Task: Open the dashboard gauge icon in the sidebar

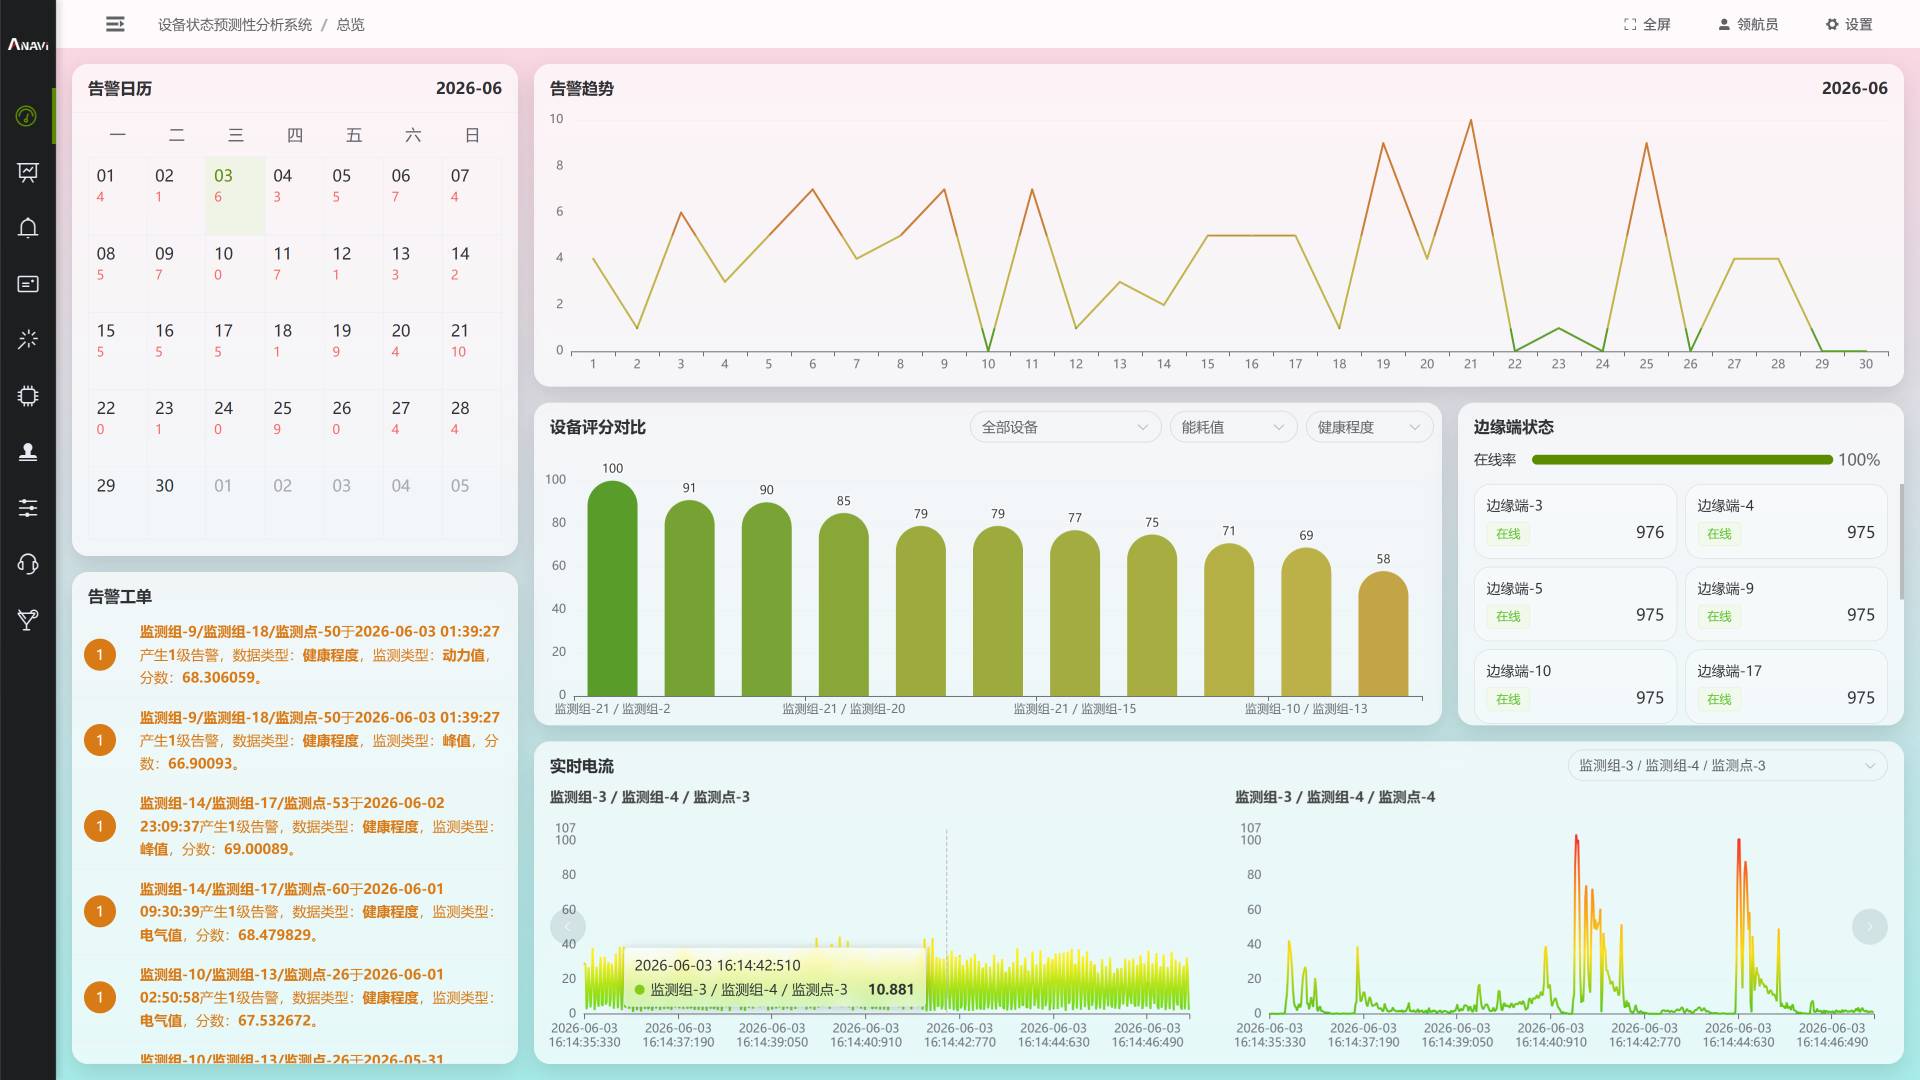Action: pyautogui.click(x=28, y=116)
